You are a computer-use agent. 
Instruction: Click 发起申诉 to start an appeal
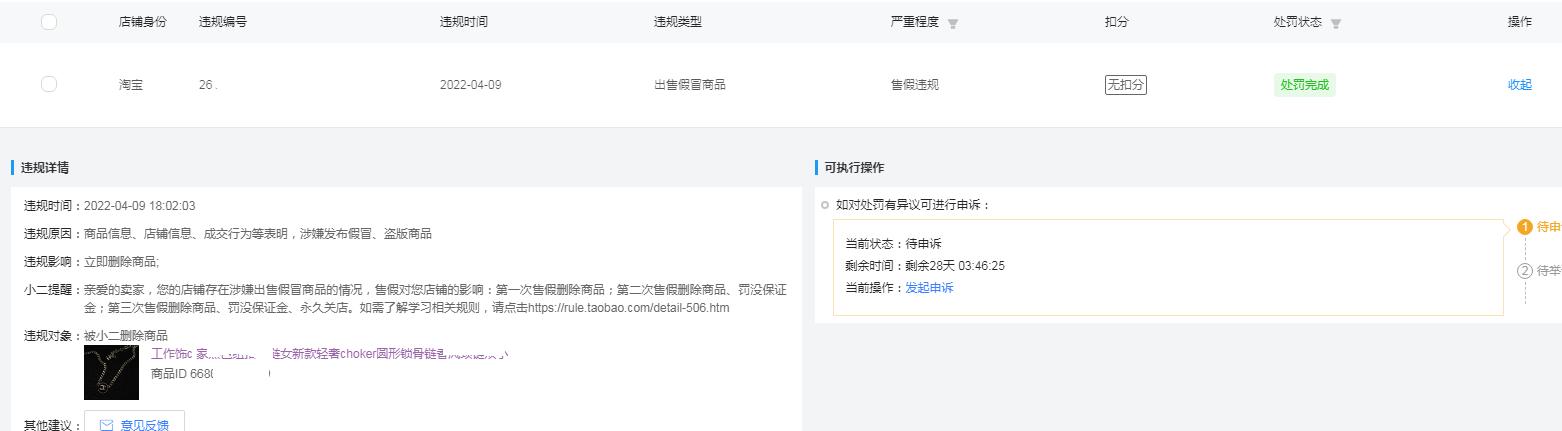pyautogui.click(x=929, y=288)
